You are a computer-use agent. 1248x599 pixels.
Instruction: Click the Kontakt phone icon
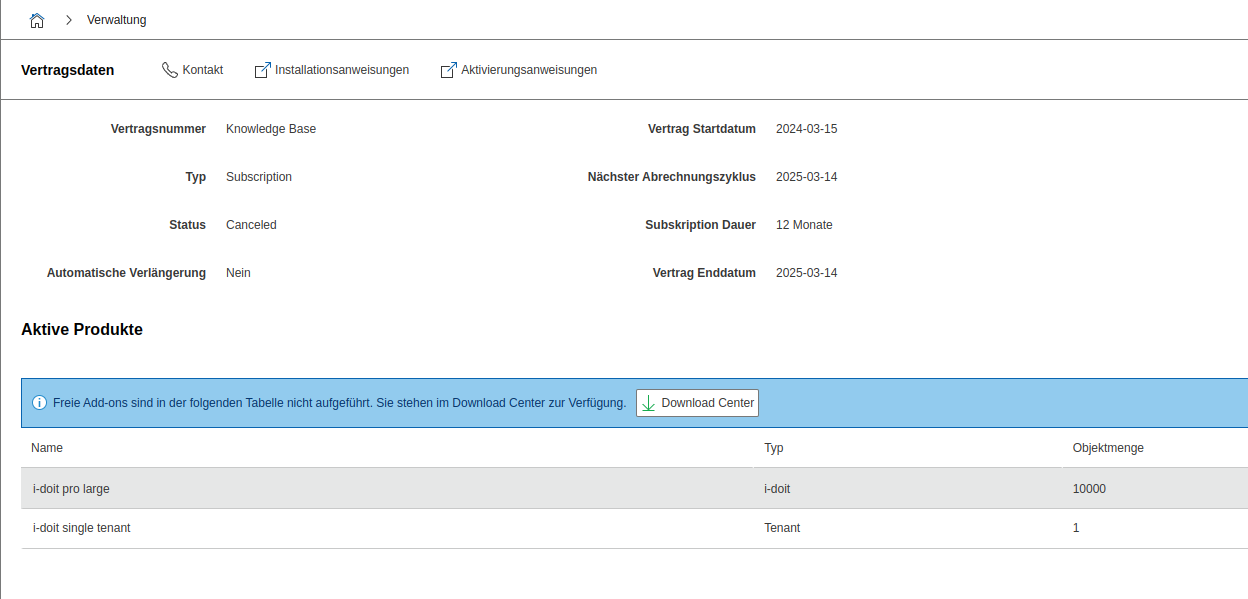click(x=170, y=70)
